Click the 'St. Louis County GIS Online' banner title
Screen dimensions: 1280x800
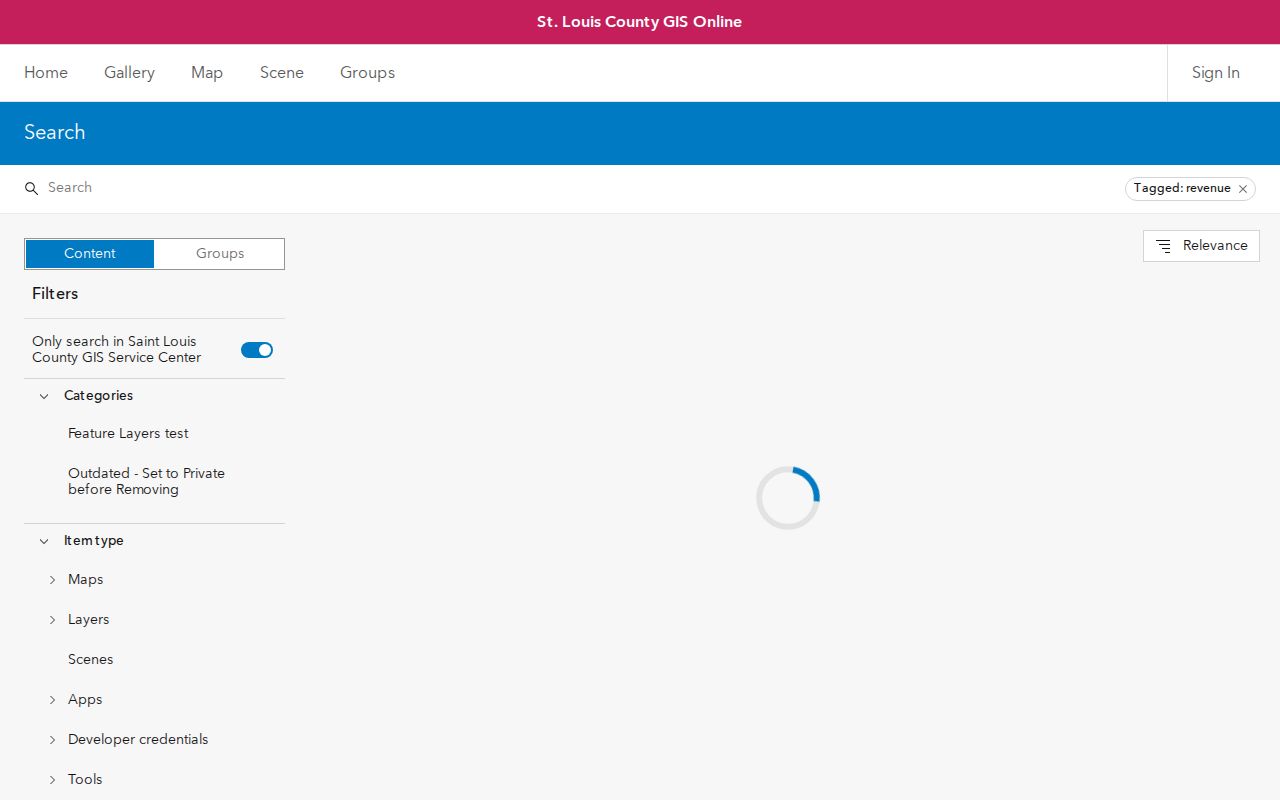pyautogui.click(x=639, y=22)
